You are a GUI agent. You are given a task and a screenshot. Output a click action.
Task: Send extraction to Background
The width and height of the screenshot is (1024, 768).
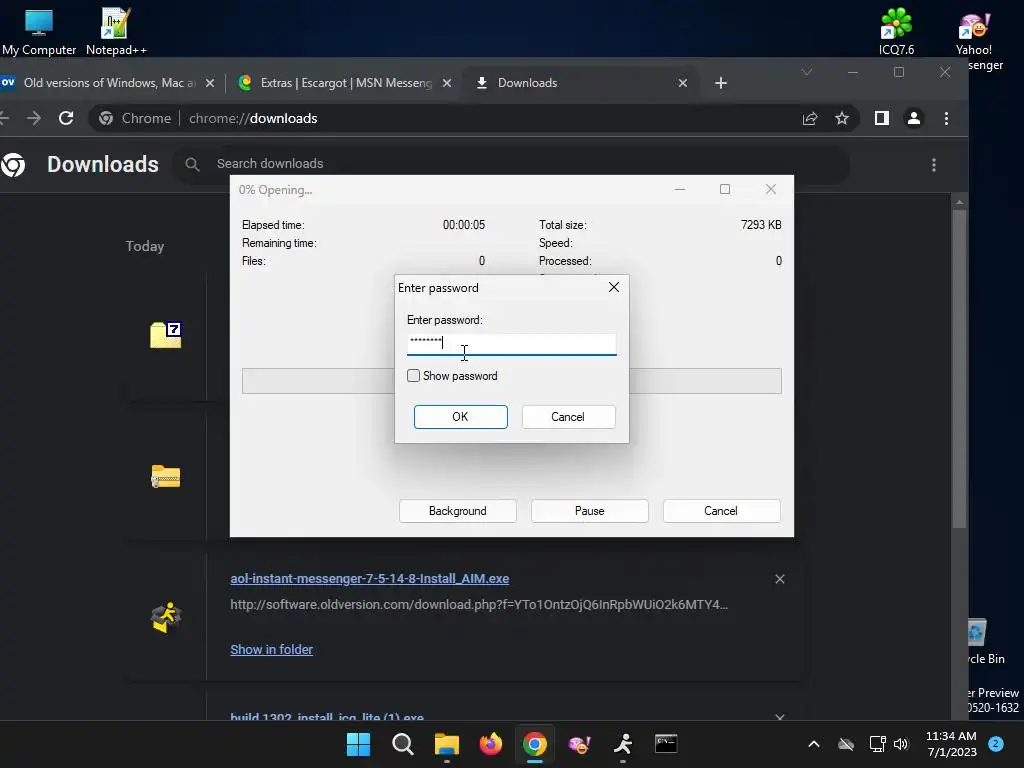[458, 511]
